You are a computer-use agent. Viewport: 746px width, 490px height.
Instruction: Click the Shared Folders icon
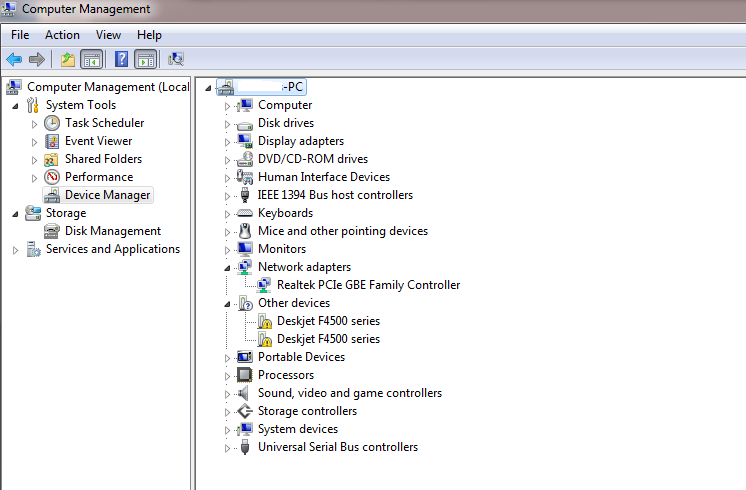coord(51,159)
